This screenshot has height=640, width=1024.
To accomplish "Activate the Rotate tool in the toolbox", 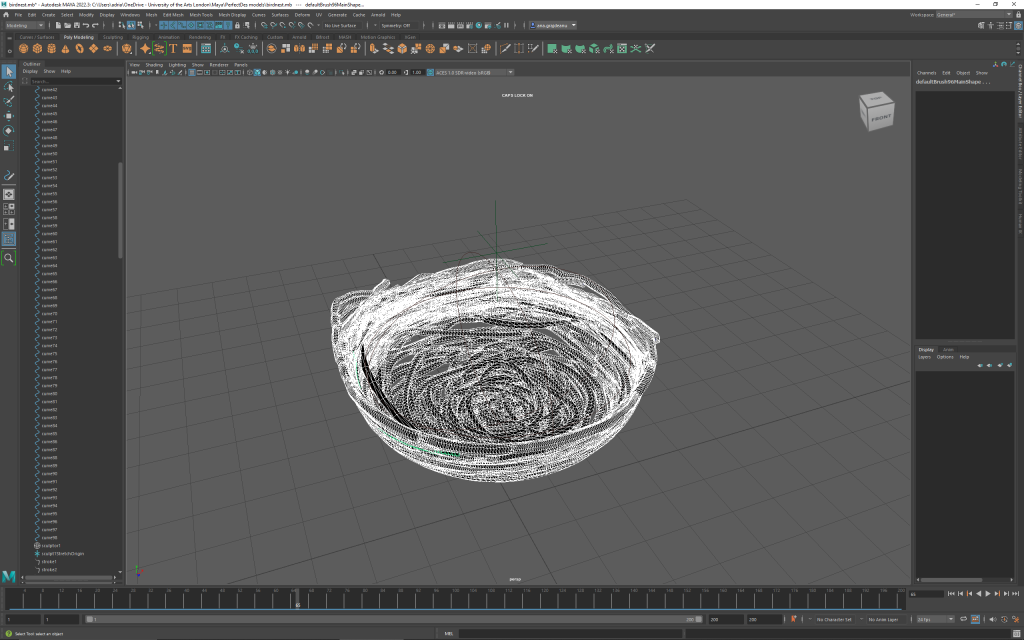I will pos(8,131).
